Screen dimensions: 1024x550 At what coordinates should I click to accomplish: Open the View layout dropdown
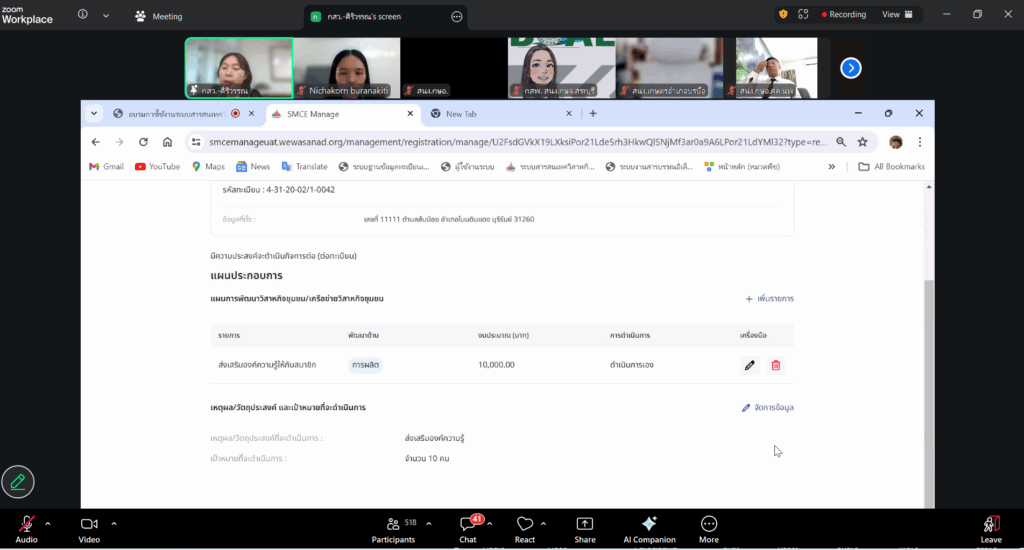(x=897, y=15)
